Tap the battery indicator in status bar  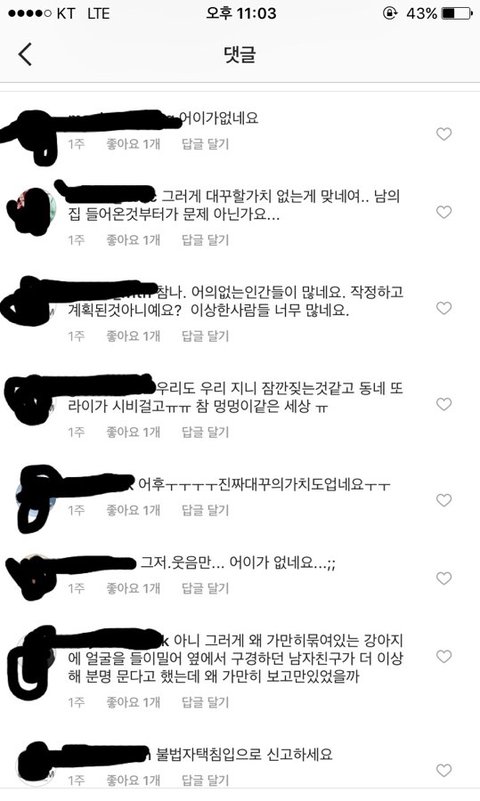pos(457,13)
